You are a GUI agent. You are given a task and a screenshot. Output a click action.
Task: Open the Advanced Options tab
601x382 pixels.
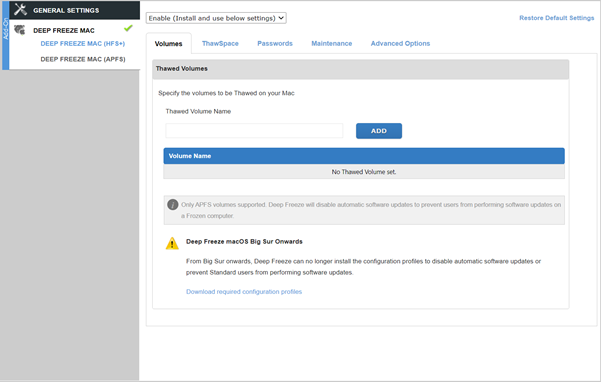tap(400, 44)
